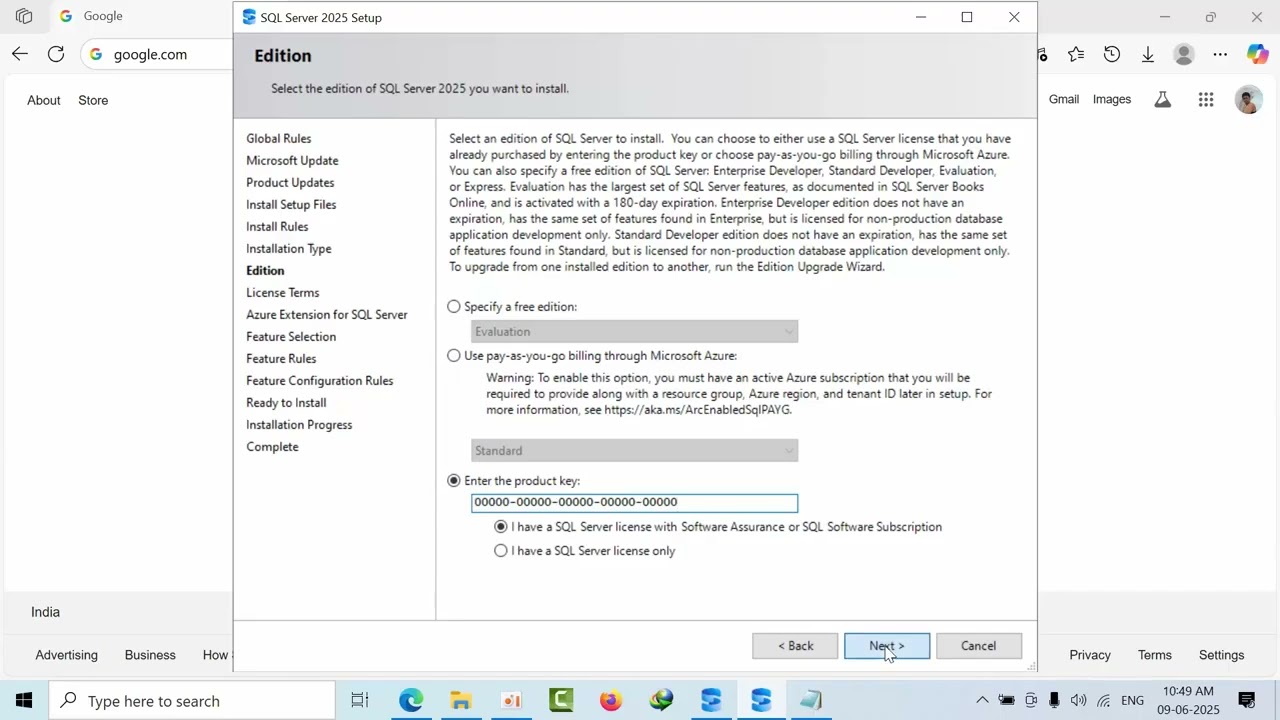Click the Next button in setup

887,646
